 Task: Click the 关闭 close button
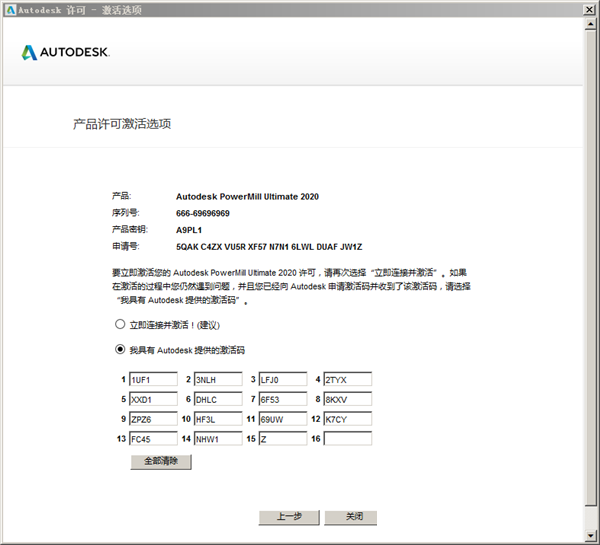point(351,517)
